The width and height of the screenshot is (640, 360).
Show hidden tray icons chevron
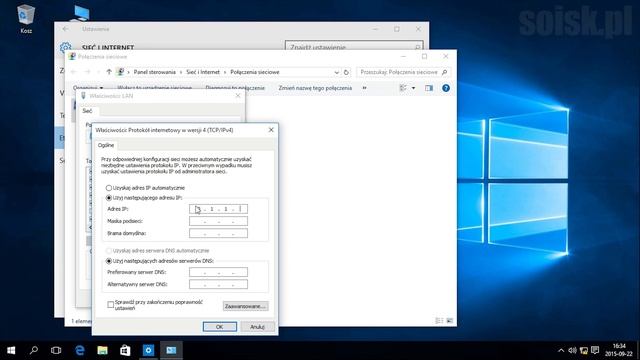coord(561,351)
